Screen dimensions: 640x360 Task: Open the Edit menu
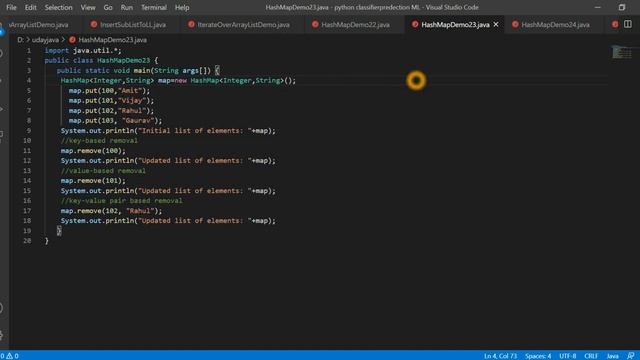click(x=30, y=7)
